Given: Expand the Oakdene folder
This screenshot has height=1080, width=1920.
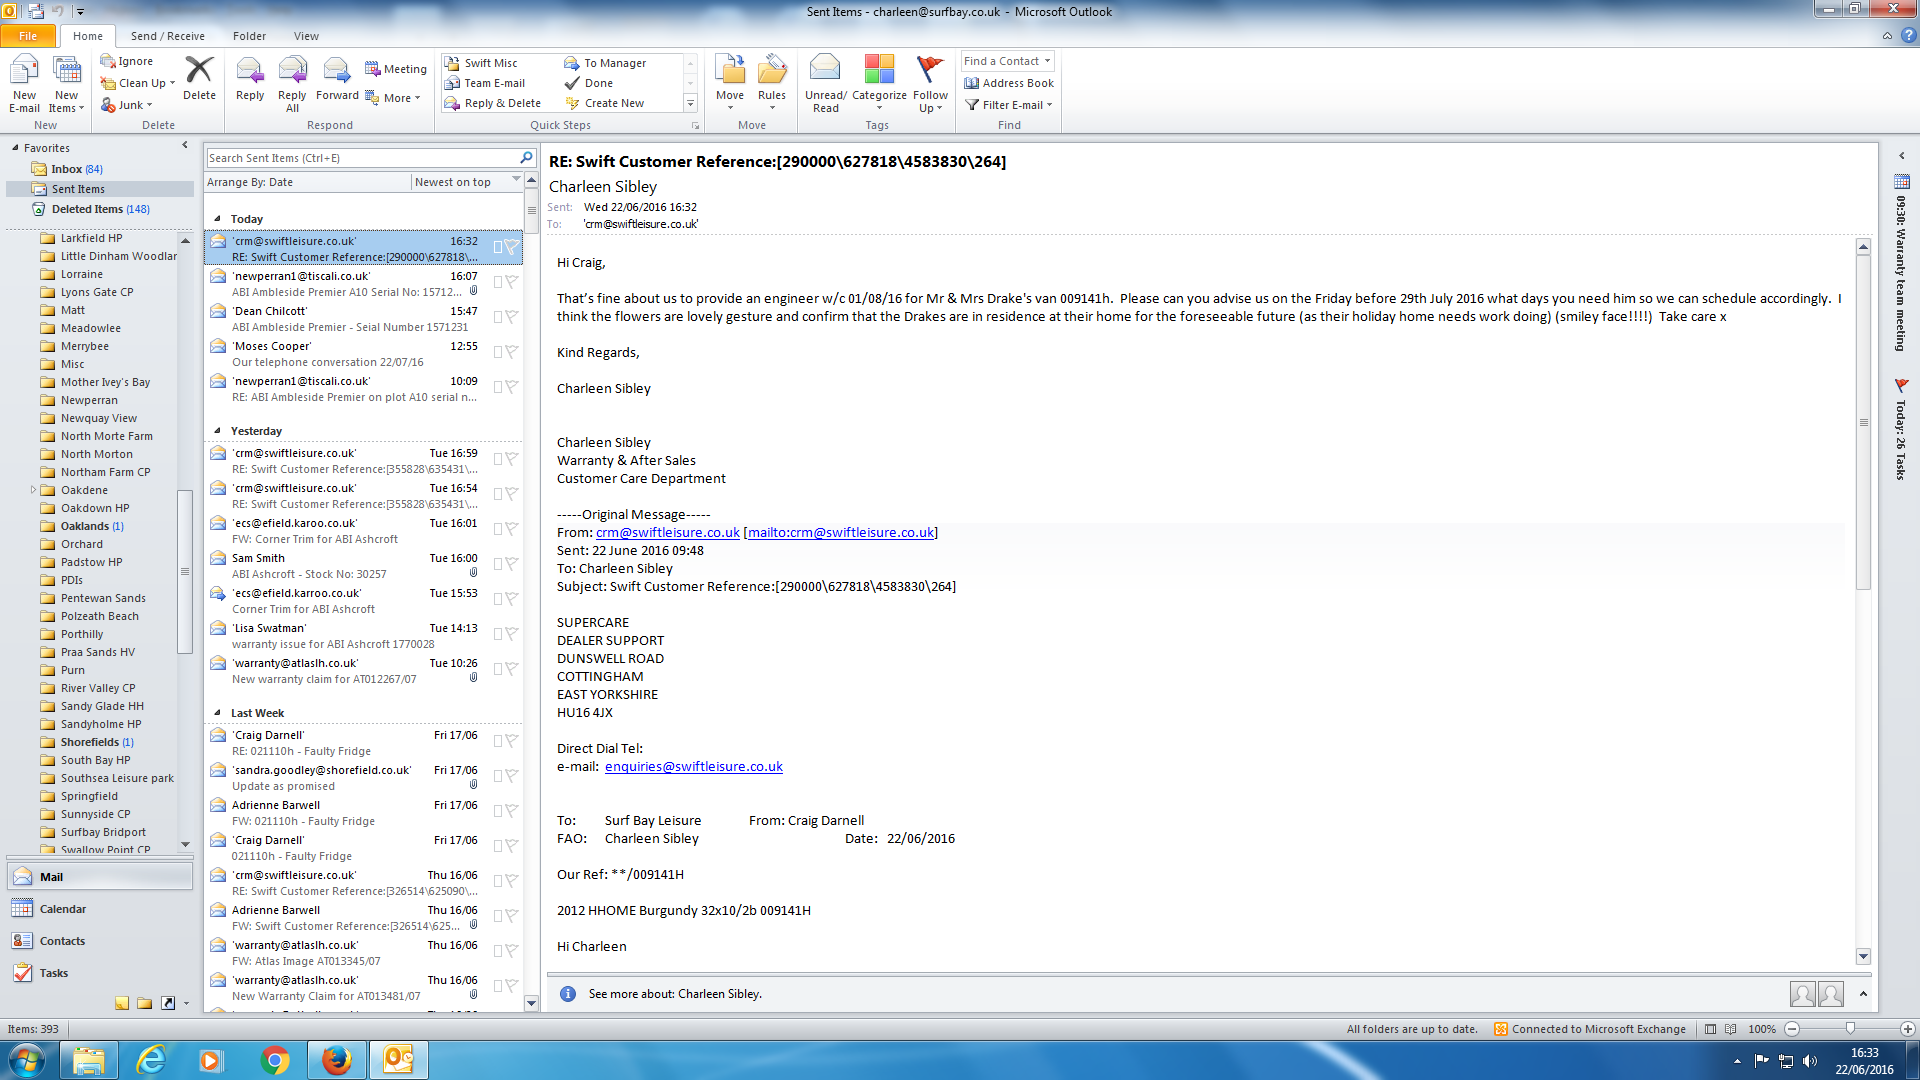Looking at the screenshot, I should click(33, 490).
